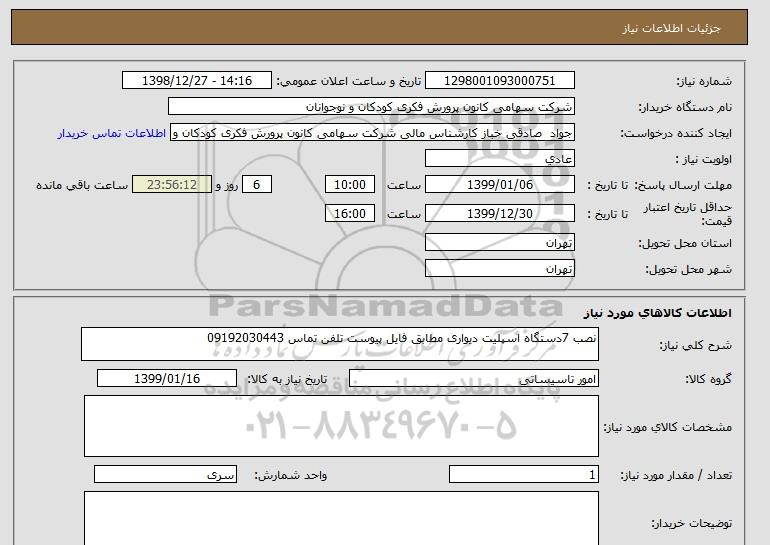This screenshot has width=770, height=545.
Task: Click the label استان محل تحویل
Action: 685,243
